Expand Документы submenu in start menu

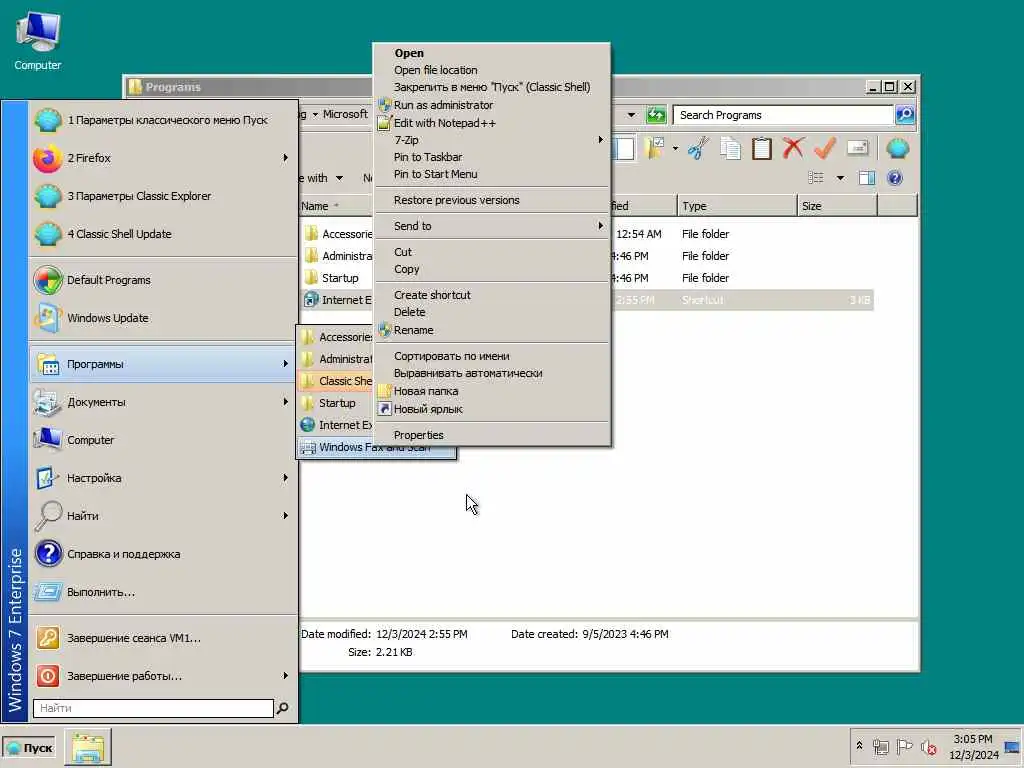[163, 402]
